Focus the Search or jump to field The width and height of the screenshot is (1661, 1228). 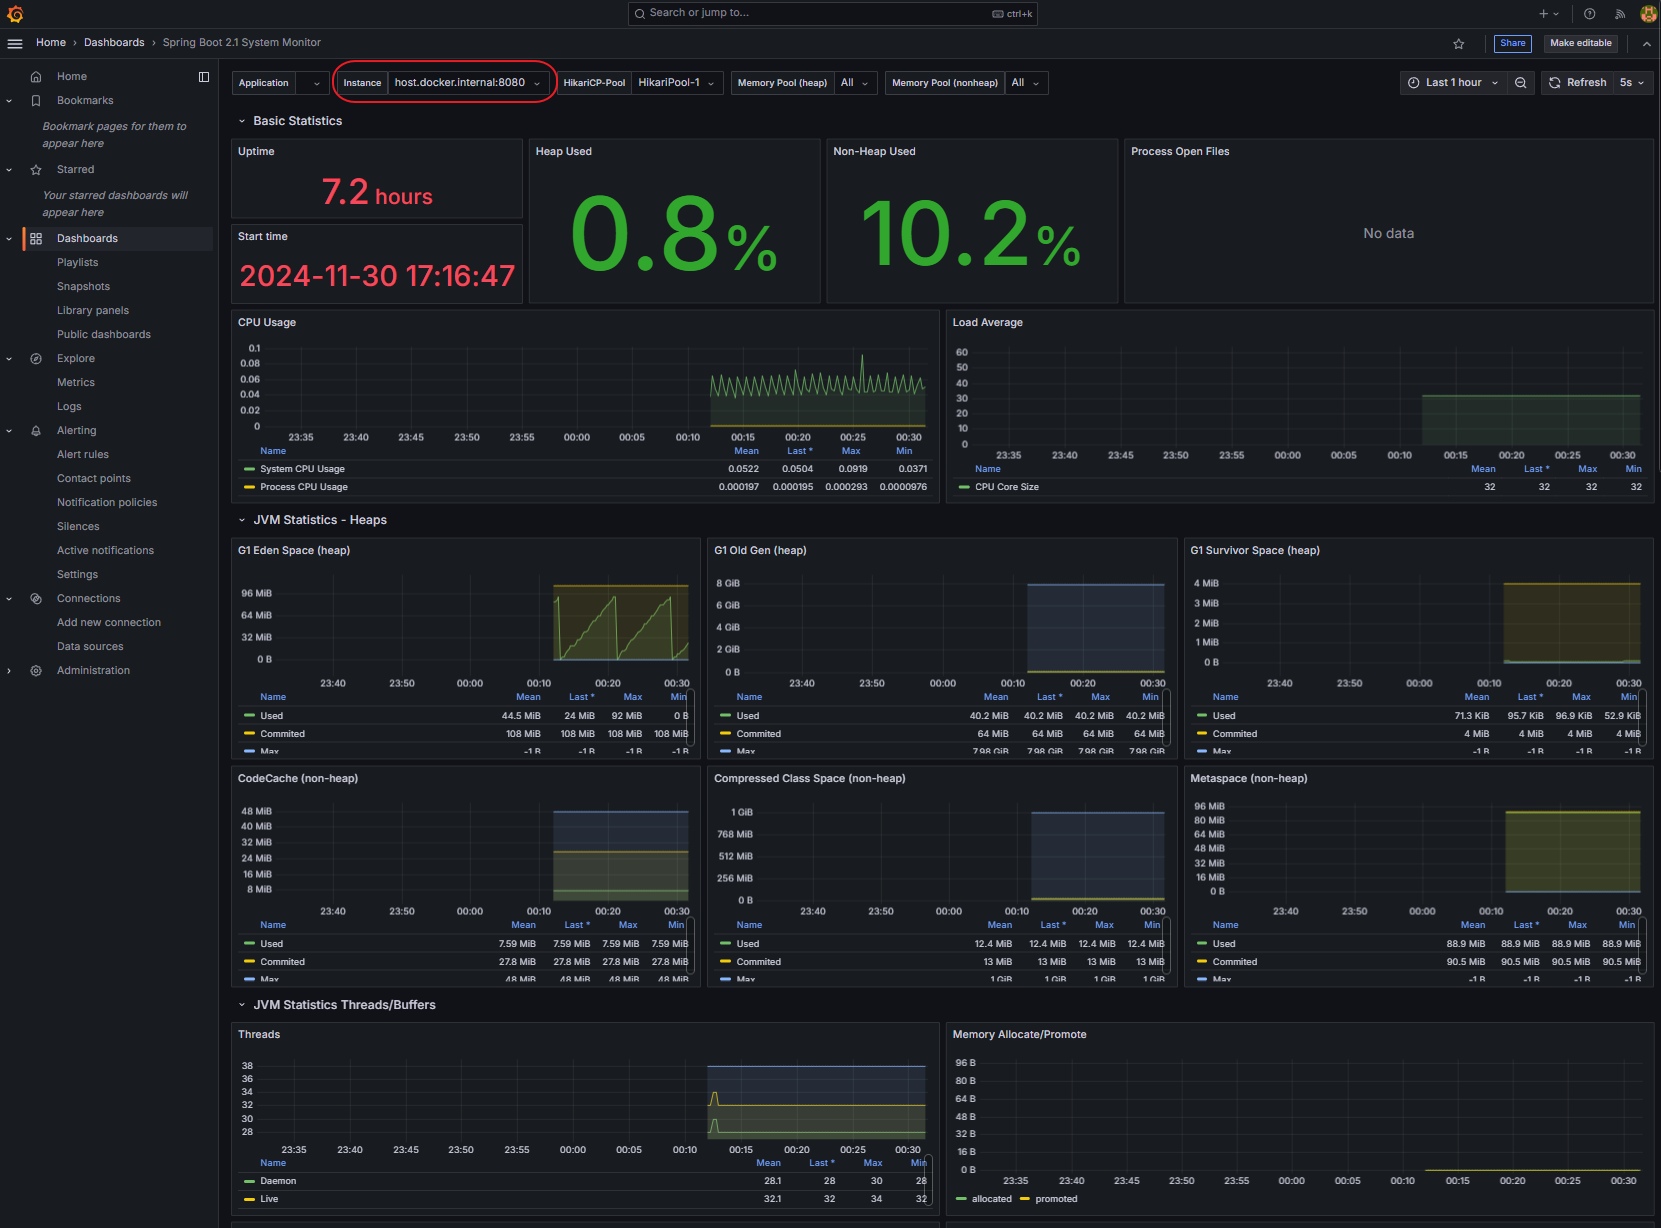833,14
